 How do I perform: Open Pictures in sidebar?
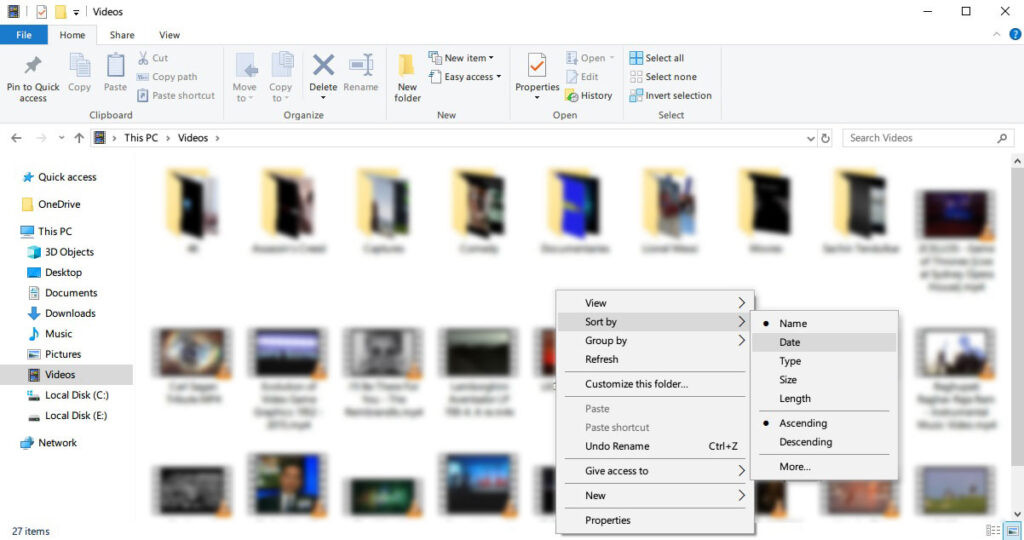(x=55, y=354)
